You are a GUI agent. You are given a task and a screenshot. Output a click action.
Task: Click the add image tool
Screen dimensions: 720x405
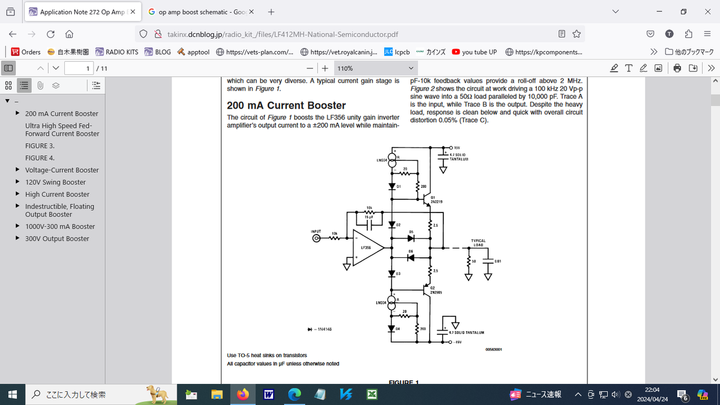click(x=659, y=68)
